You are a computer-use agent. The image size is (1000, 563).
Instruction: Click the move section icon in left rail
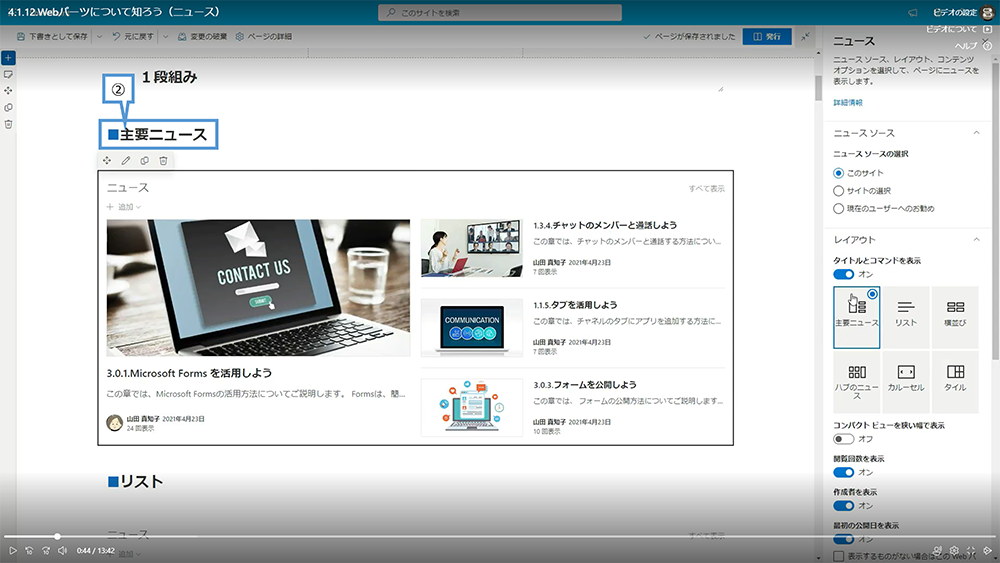coord(8,91)
